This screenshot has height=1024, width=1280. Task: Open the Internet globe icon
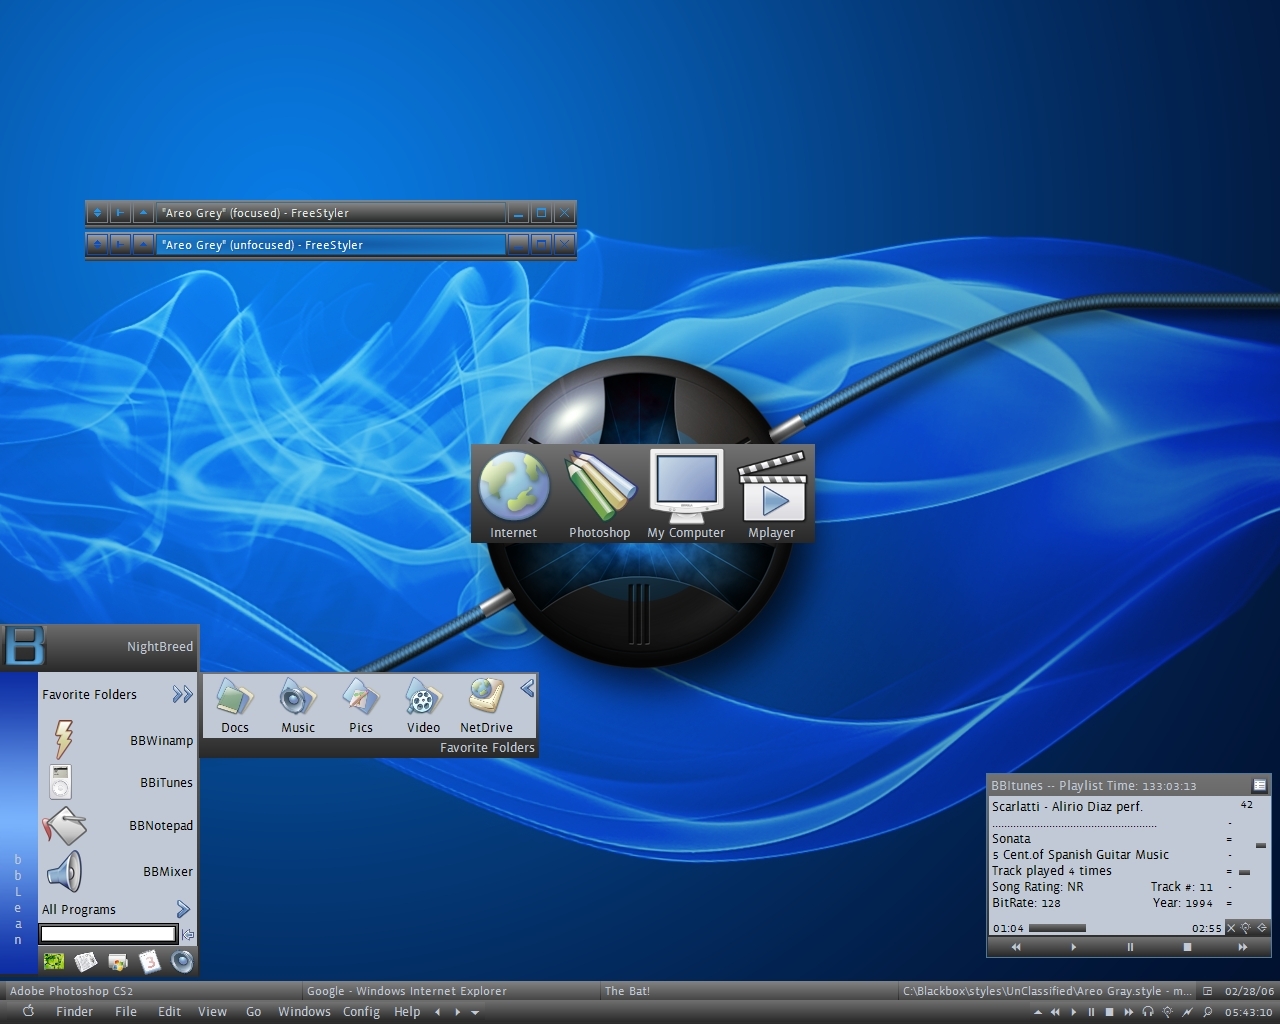(x=514, y=486)
